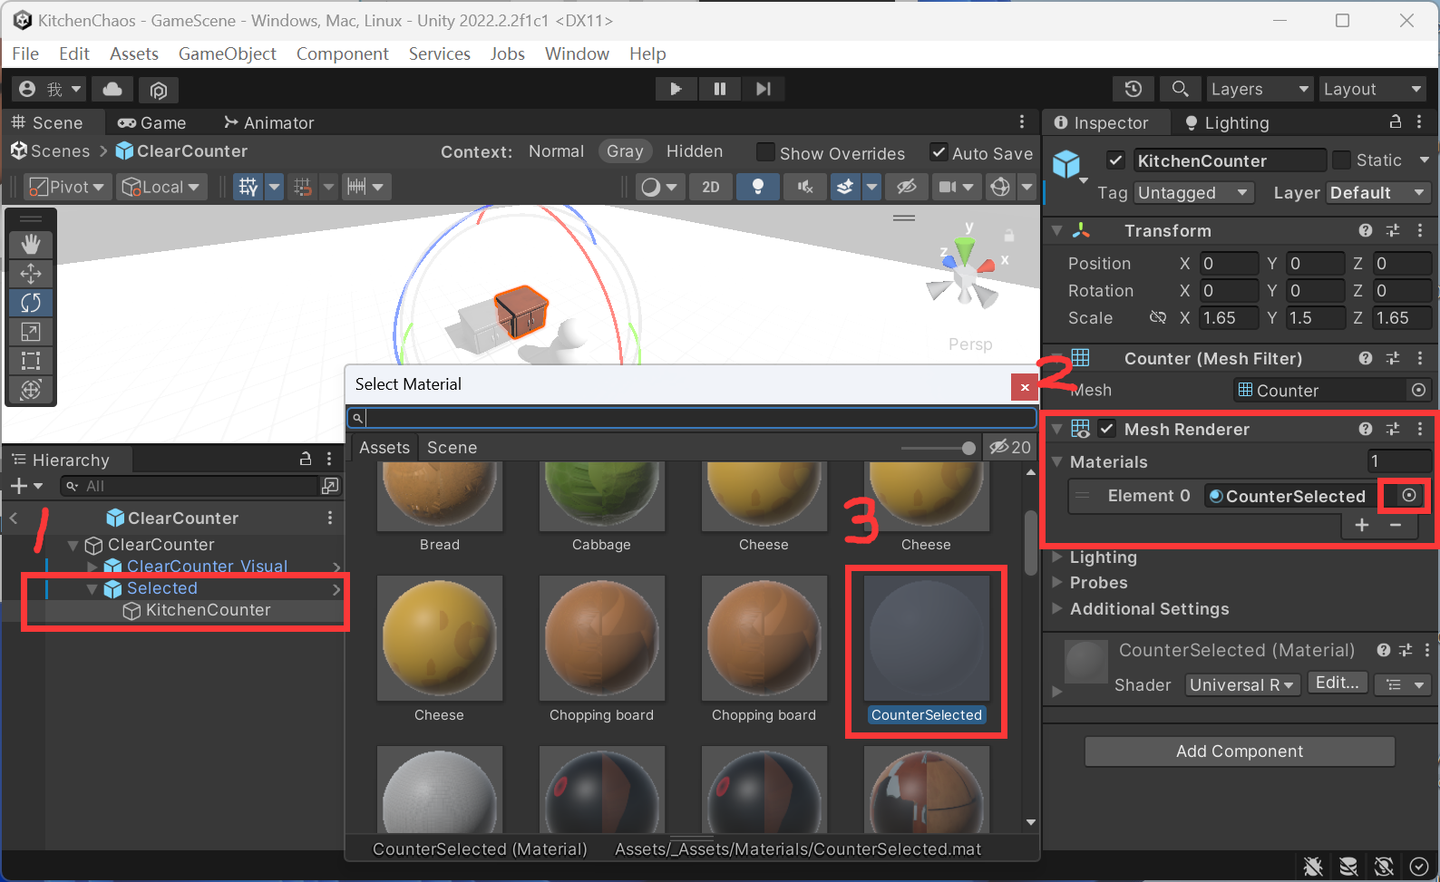Viewport: 1440px width, 882px height.
Task: Click the Edit button next to the Shader
Action: [x=1337, y=682]
